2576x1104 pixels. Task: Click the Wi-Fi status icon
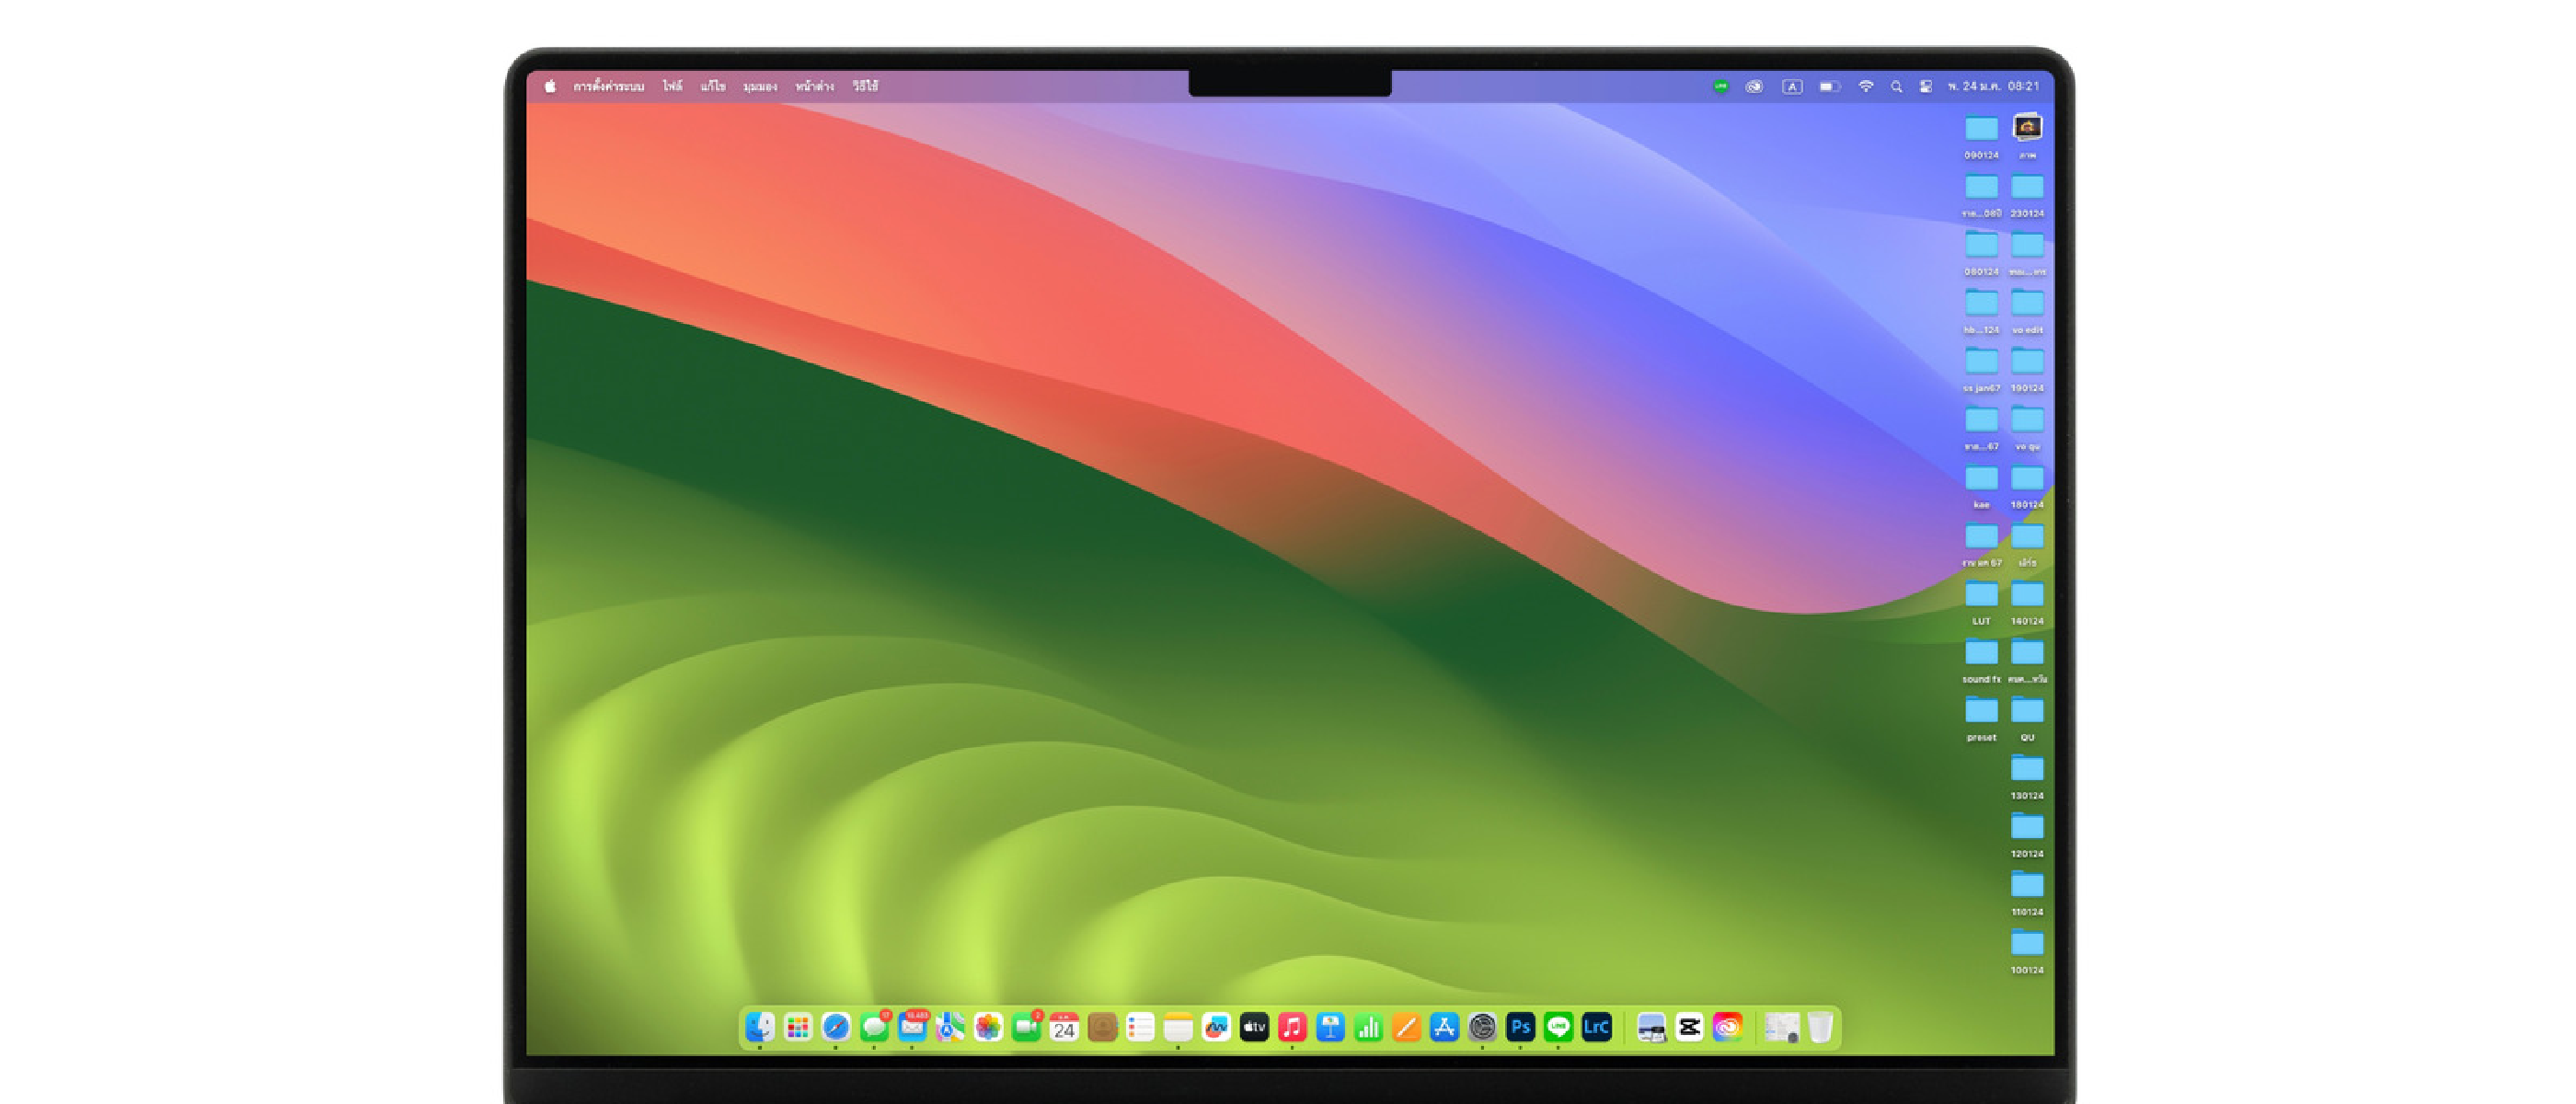pos(1865,86)
